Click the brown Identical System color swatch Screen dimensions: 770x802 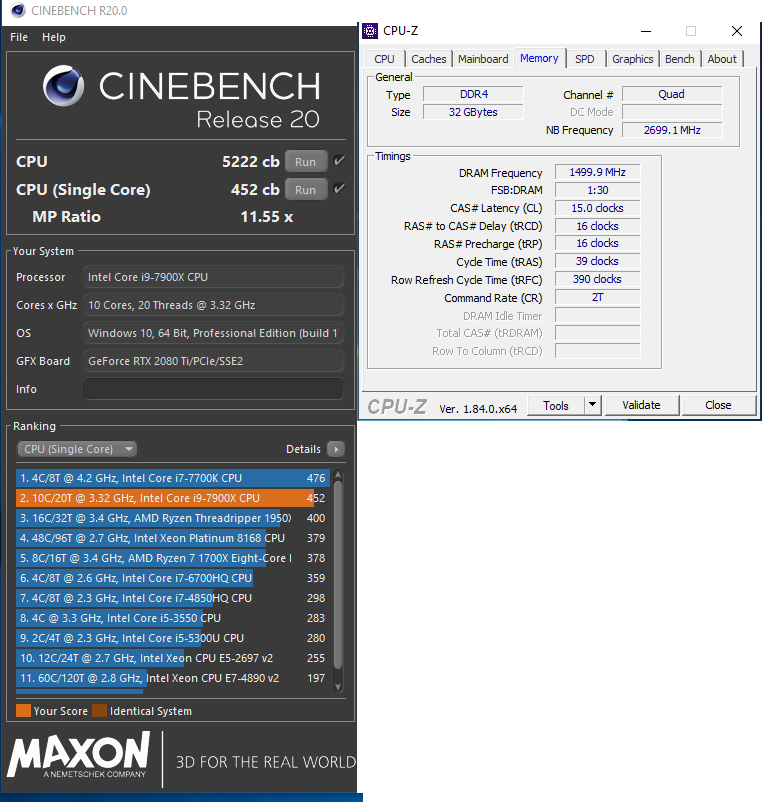click(99, 710)
